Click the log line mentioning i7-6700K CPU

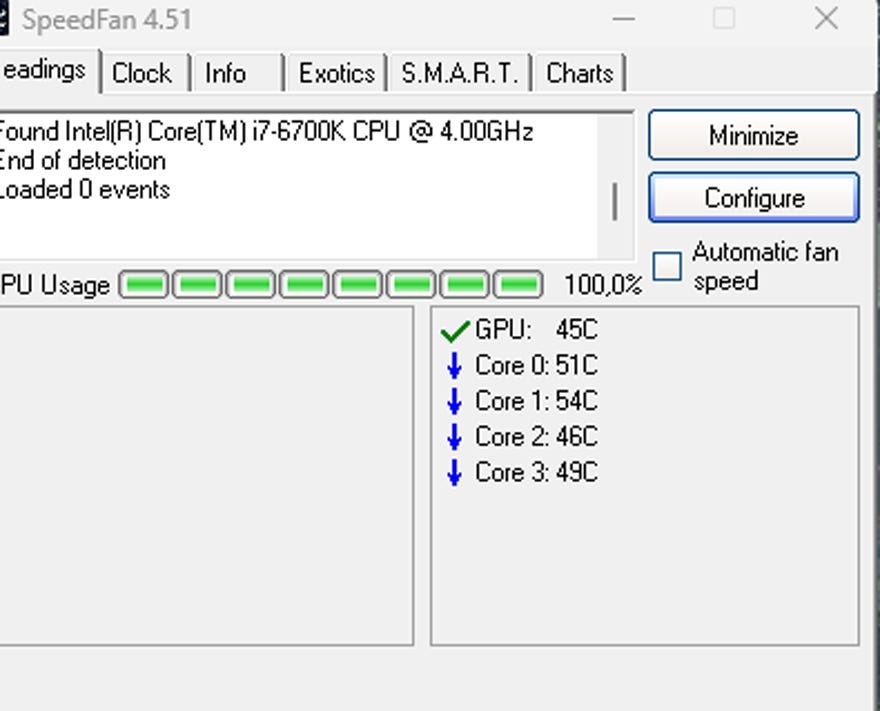point(267,132)
